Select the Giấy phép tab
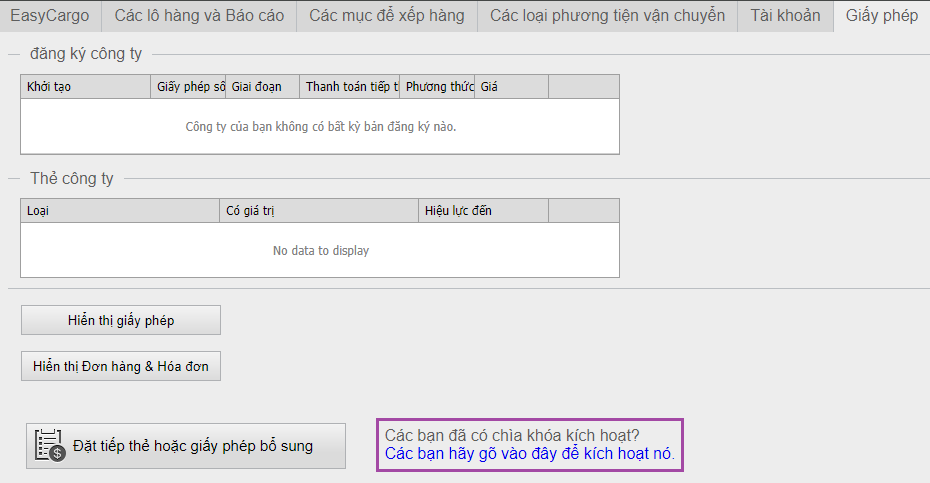Viewport: 930px width, 483px height. coord(881,16)
